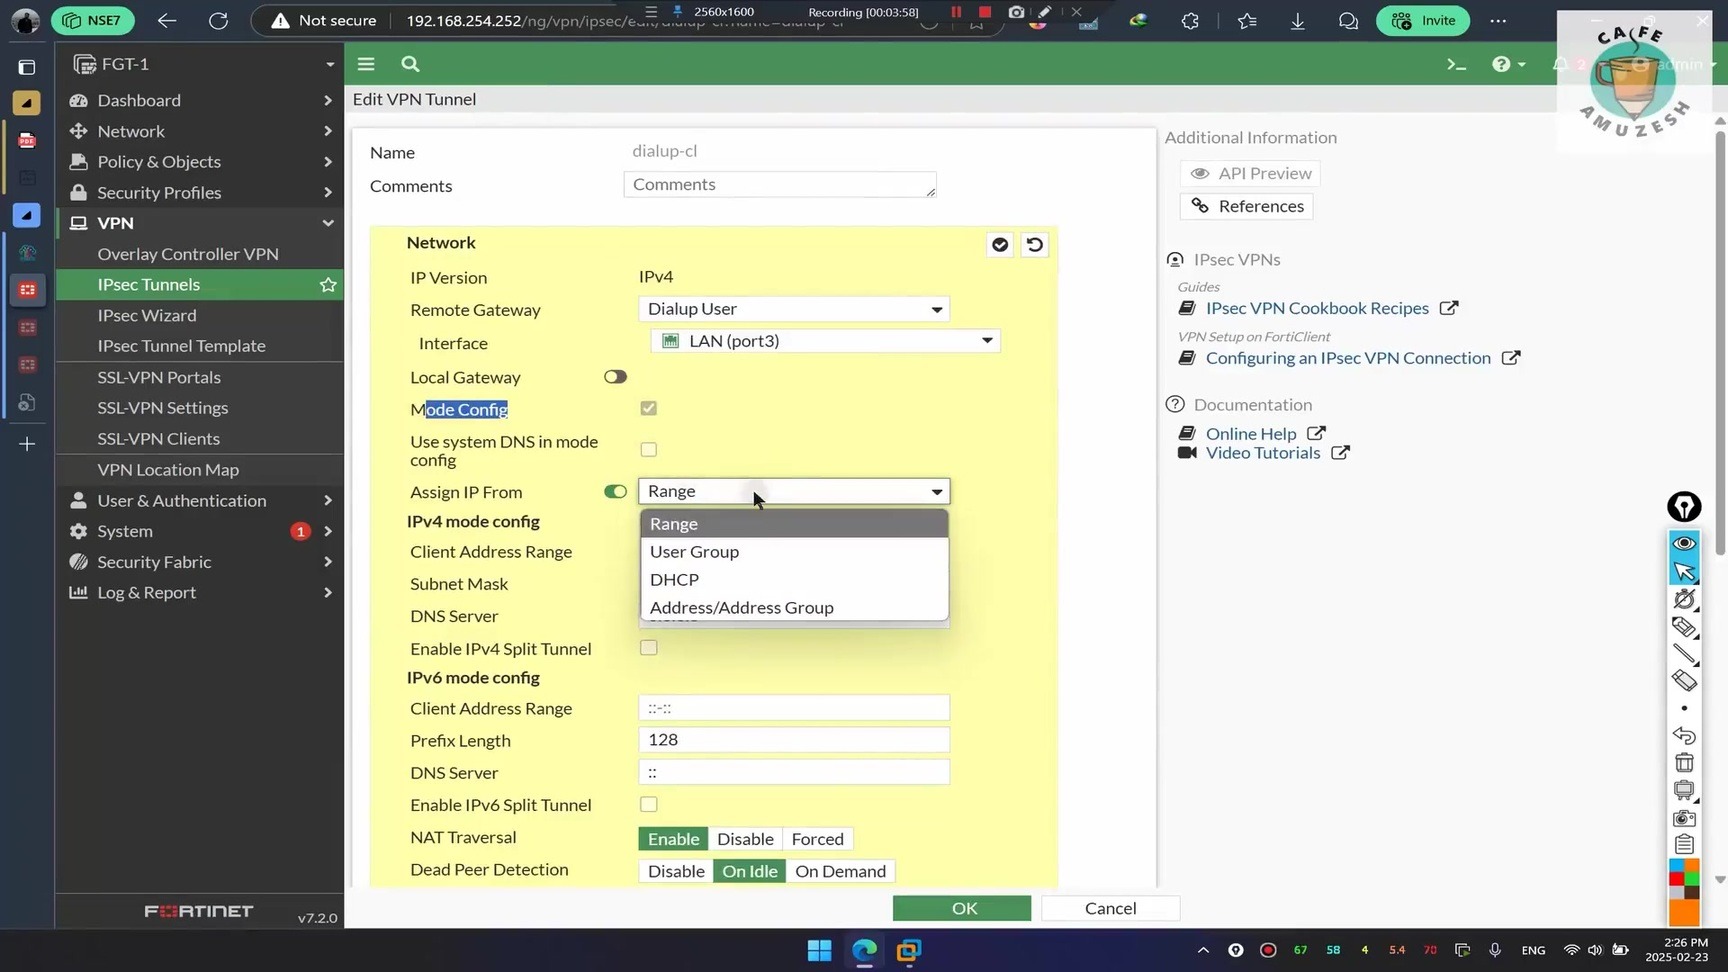Click the checkmark icon in the Network section
Viewport: 1728px width, 972px height.
tap(1000, 244)
